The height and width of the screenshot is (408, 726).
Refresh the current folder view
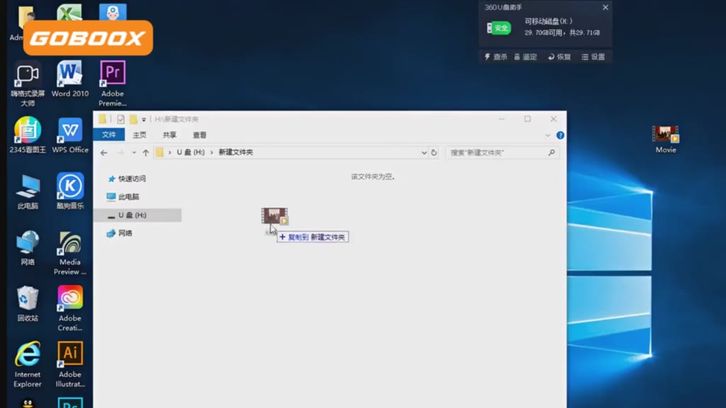434,153
